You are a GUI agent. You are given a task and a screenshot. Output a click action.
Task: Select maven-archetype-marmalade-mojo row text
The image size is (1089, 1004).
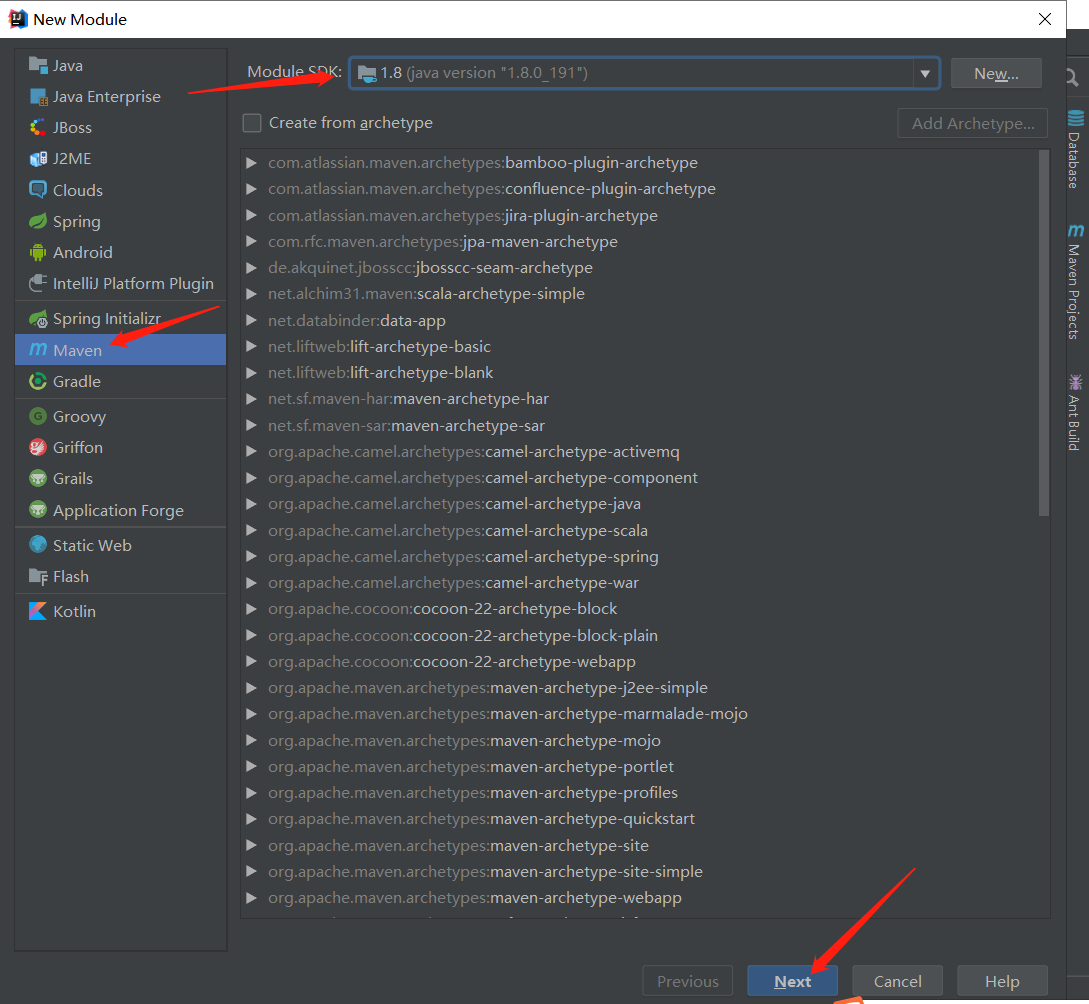point(508,714)
